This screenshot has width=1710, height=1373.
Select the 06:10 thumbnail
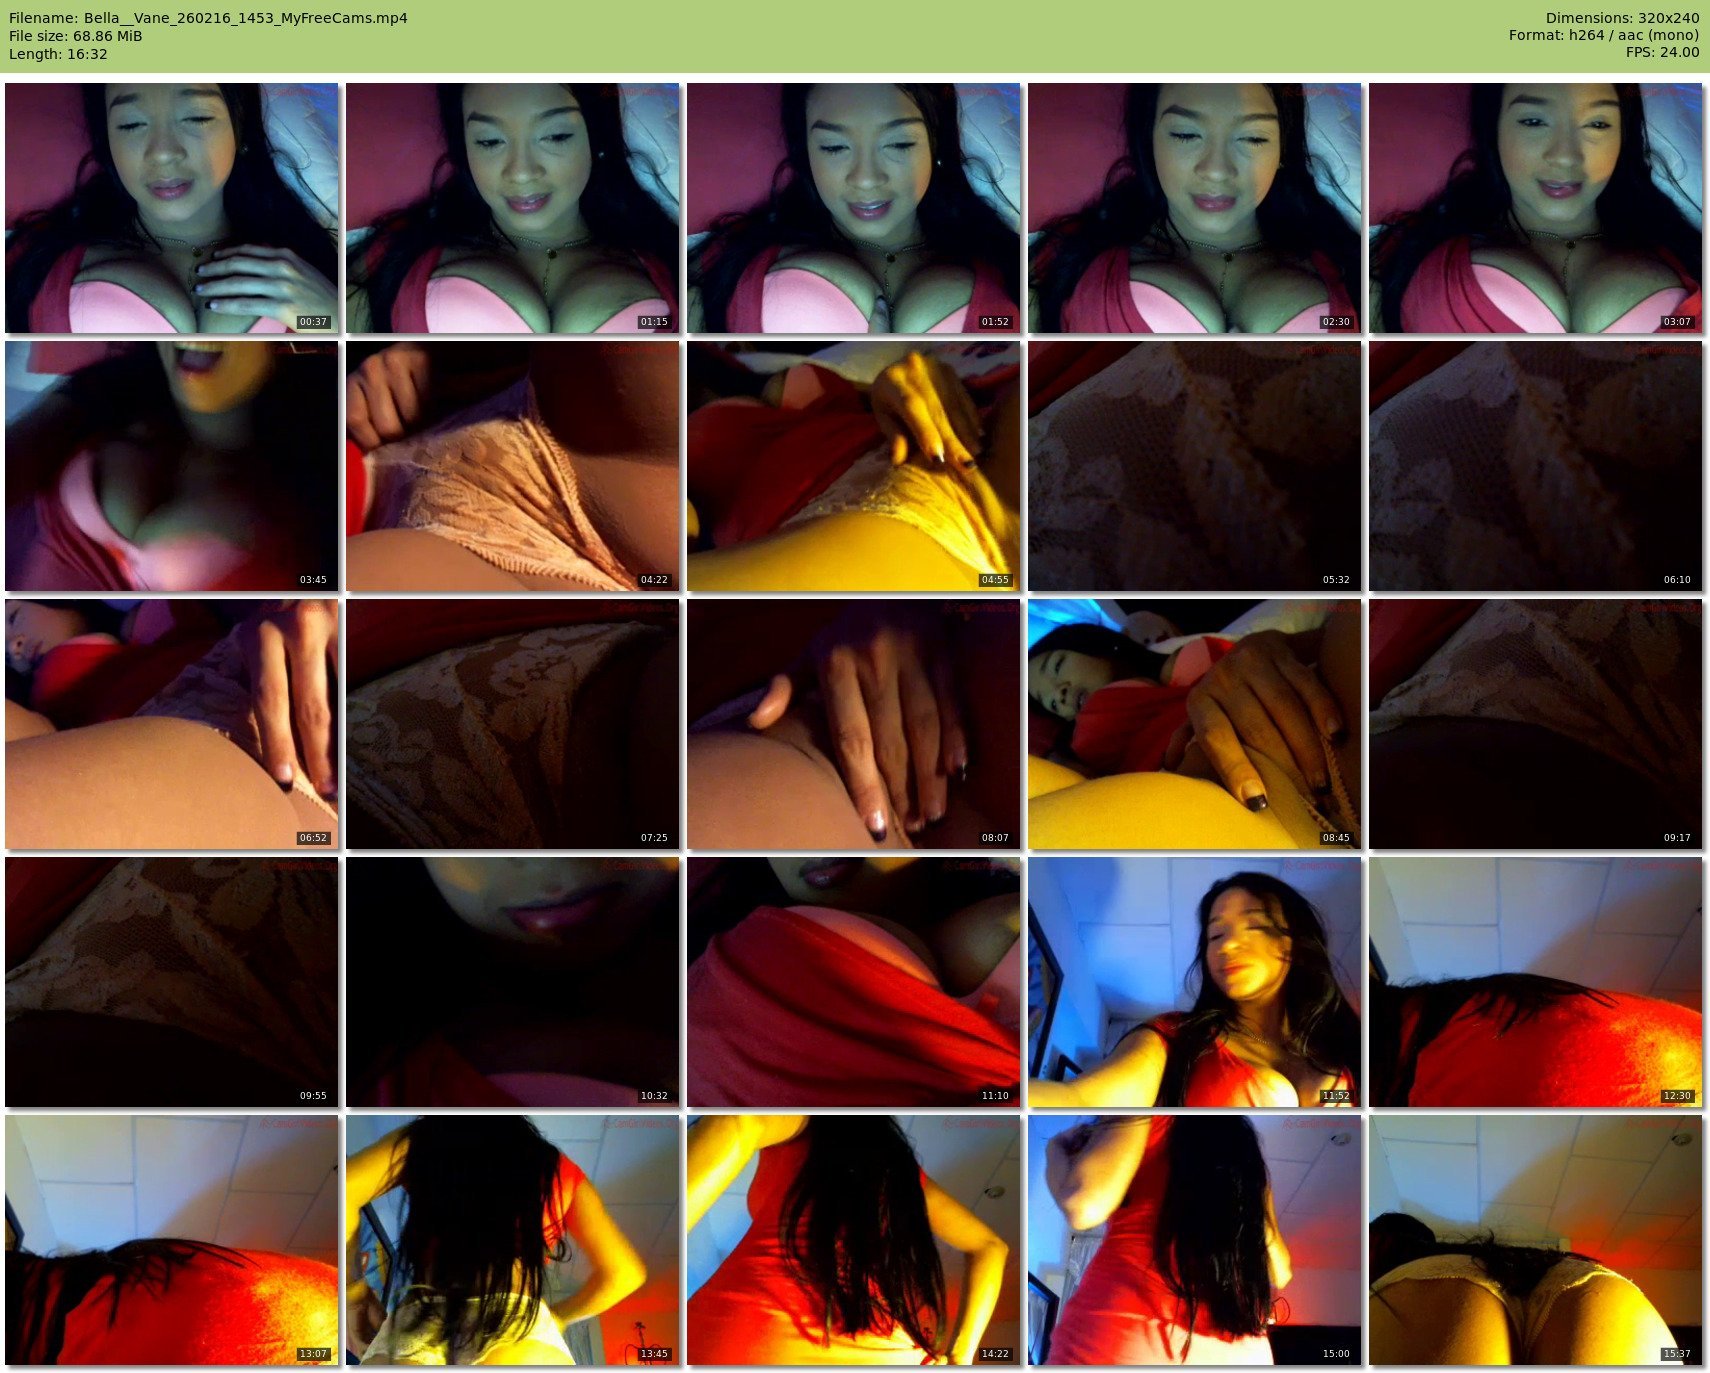click(1536, 466)
